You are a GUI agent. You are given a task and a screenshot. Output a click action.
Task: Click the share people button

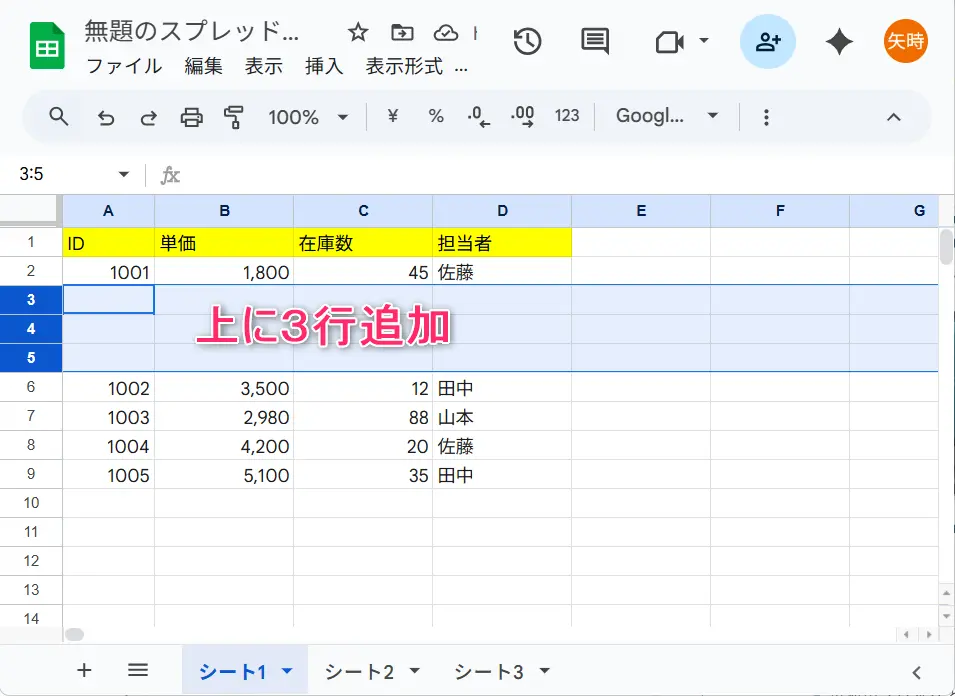coord(768,41)
